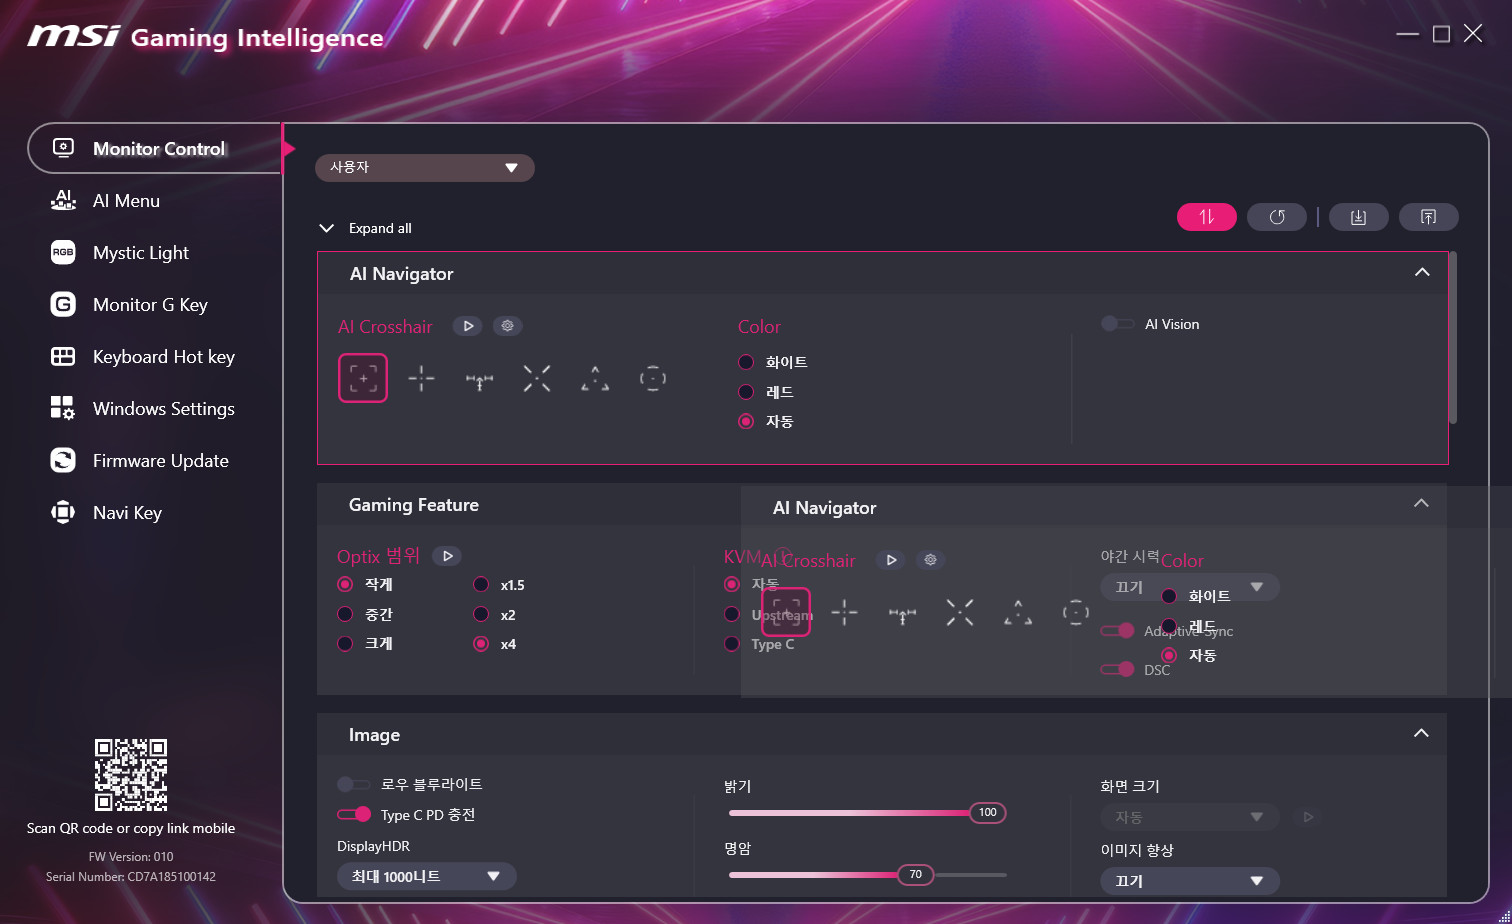Click the circular reset arrow icon

tap(1276, 217)
